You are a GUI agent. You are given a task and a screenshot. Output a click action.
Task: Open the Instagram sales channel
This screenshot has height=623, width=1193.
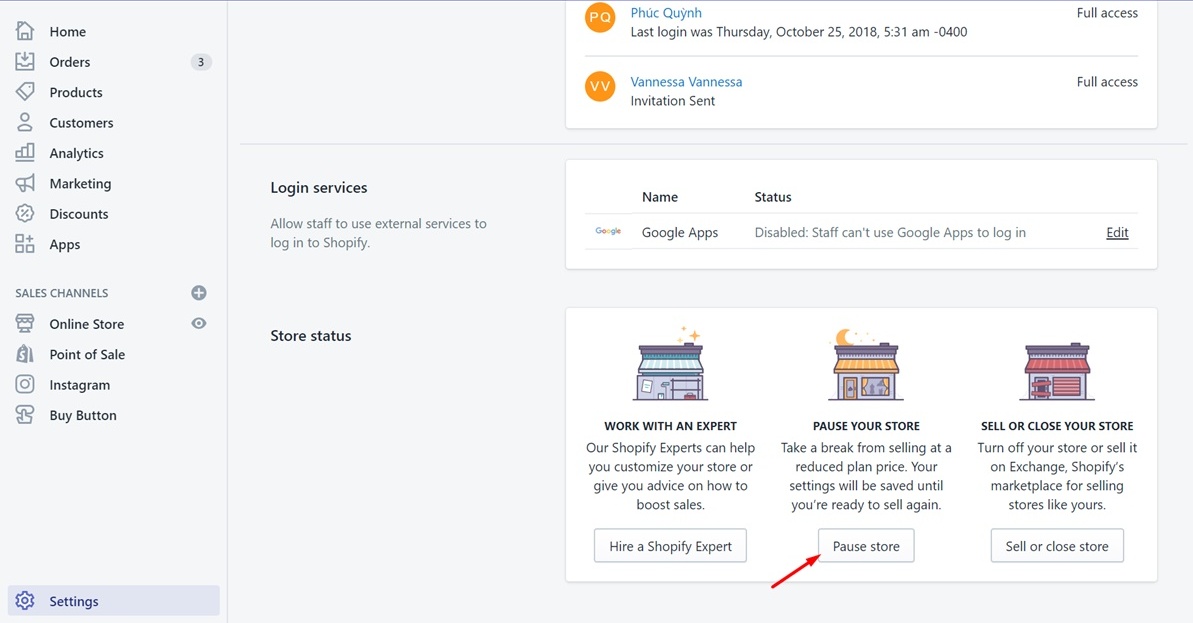pyautogui.click(x=79, y=385)
